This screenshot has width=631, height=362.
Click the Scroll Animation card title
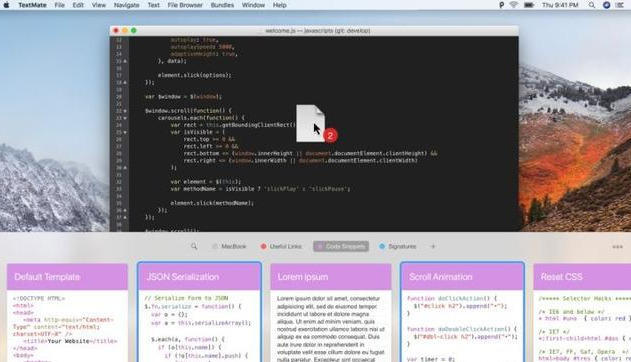[x=441, y=277]
